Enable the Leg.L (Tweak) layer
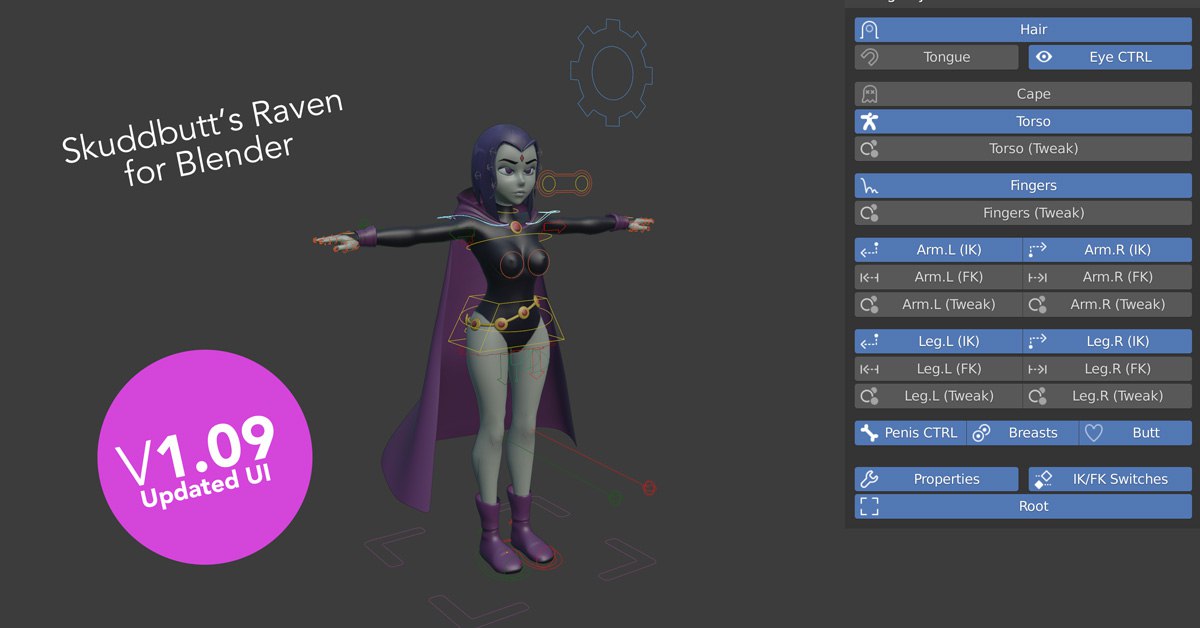The height and width of the screenshot is (628, 1200). (939, 395)
